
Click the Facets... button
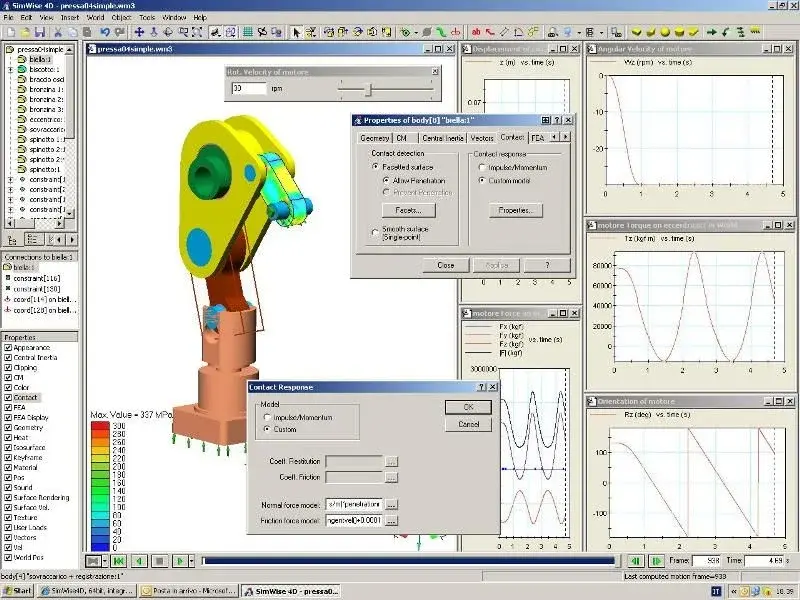click(x=409, y=210)
